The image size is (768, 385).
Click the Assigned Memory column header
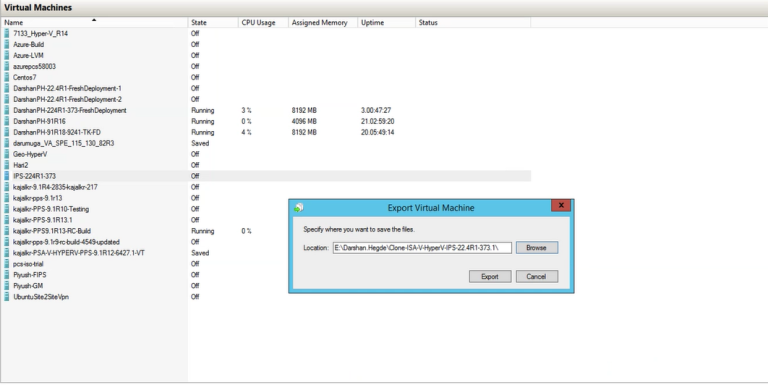tap(323, 23)
